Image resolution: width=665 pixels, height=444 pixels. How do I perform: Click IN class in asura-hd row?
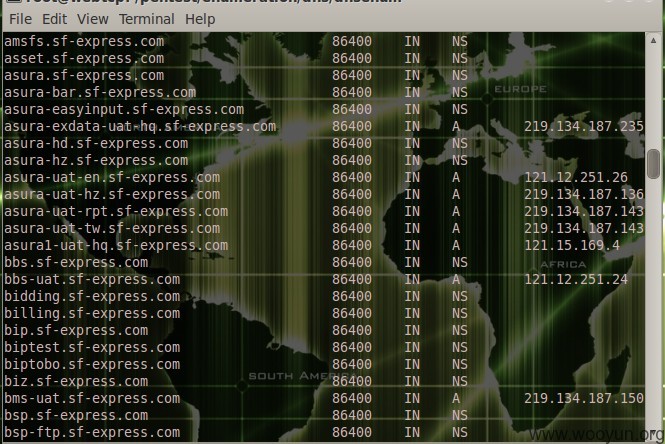click(x=412, y=143)
